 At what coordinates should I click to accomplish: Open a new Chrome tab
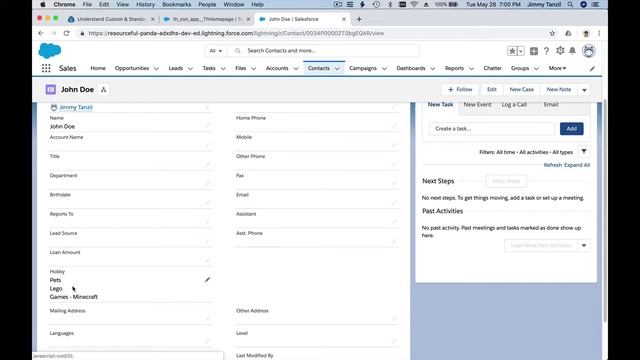[x=359, y=19]
